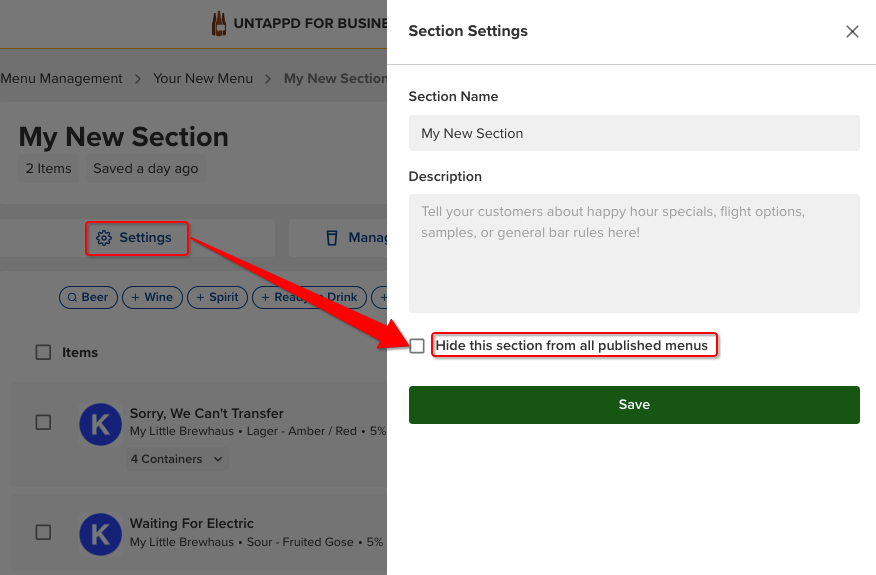Open Your New Menu breadcrumb
The height and width of the screenshot is (575, 876).
point(203,78)
